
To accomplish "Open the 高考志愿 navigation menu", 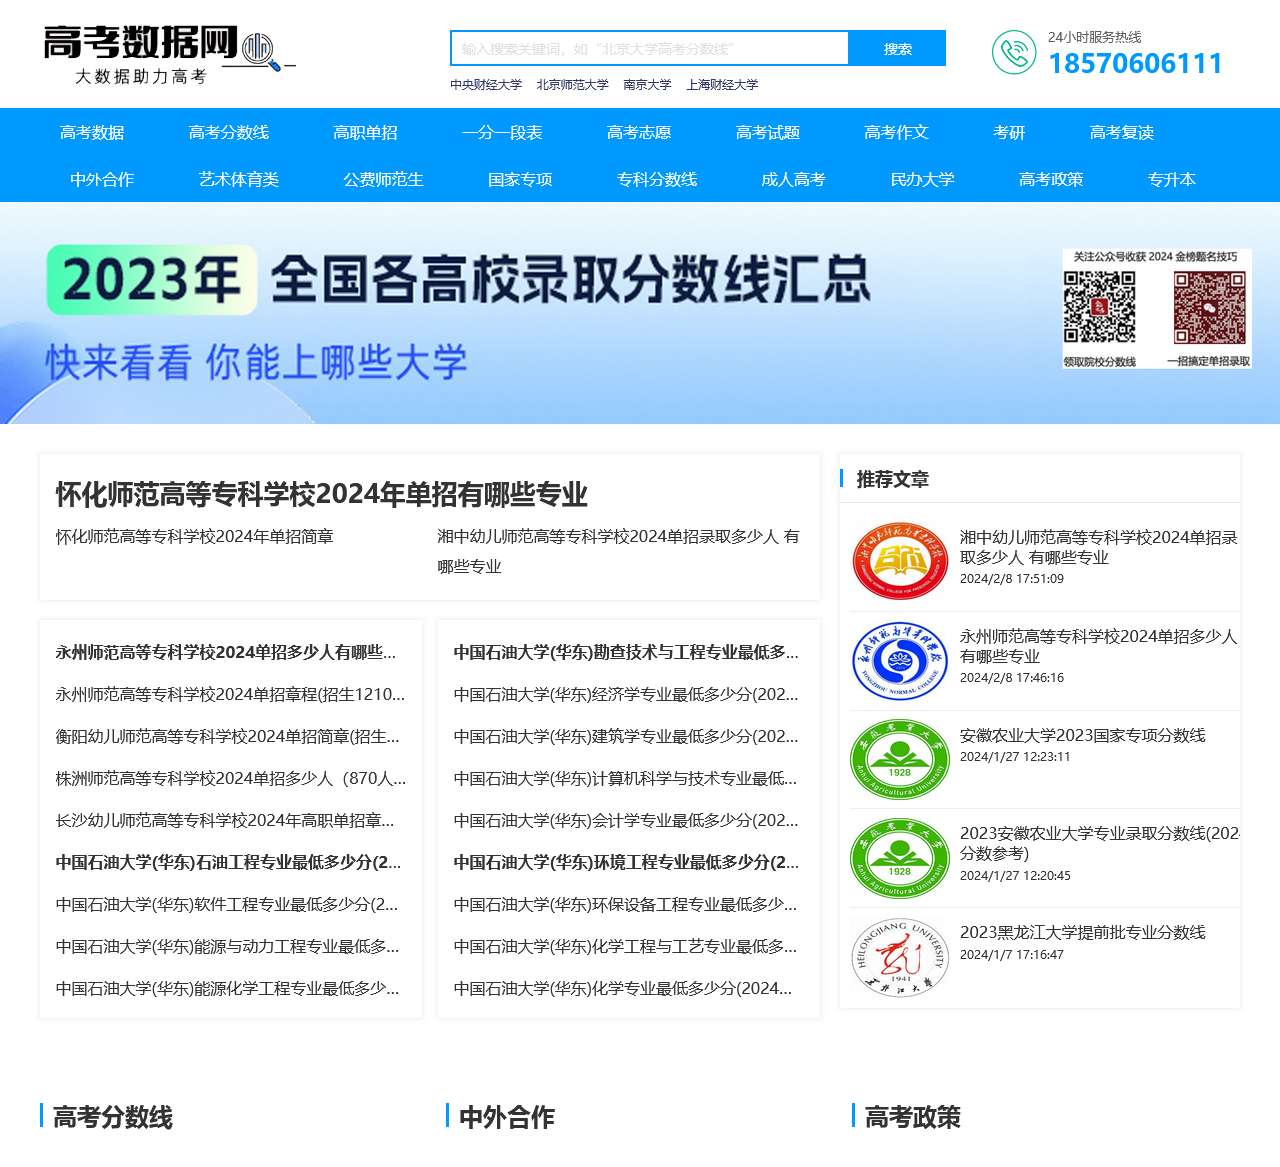I will click(638, 131).
